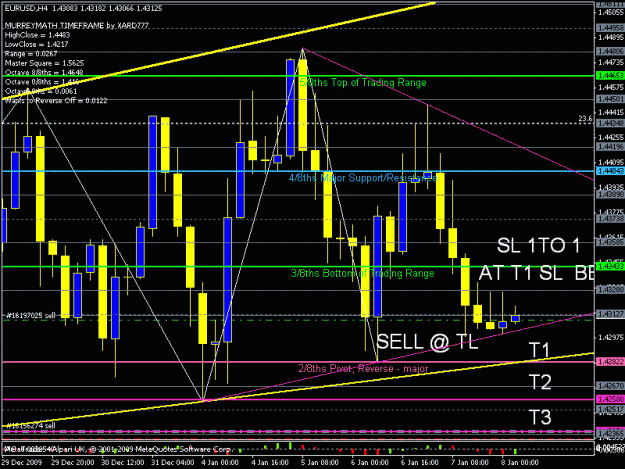Viewport: 625px width, 469px height.
Task: Click the 2/8ths Pivot, Reverse - major label
Action: pyautogui.click(x=363, y=369)
